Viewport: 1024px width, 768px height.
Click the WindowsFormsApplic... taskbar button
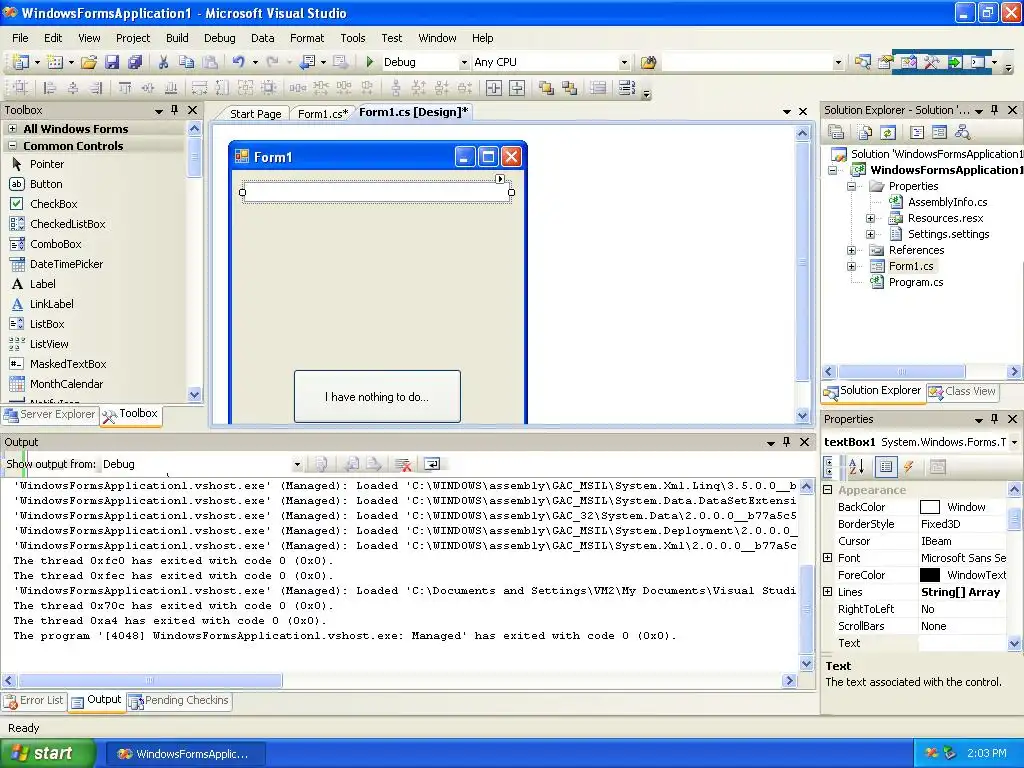click(x=185, y=754)
